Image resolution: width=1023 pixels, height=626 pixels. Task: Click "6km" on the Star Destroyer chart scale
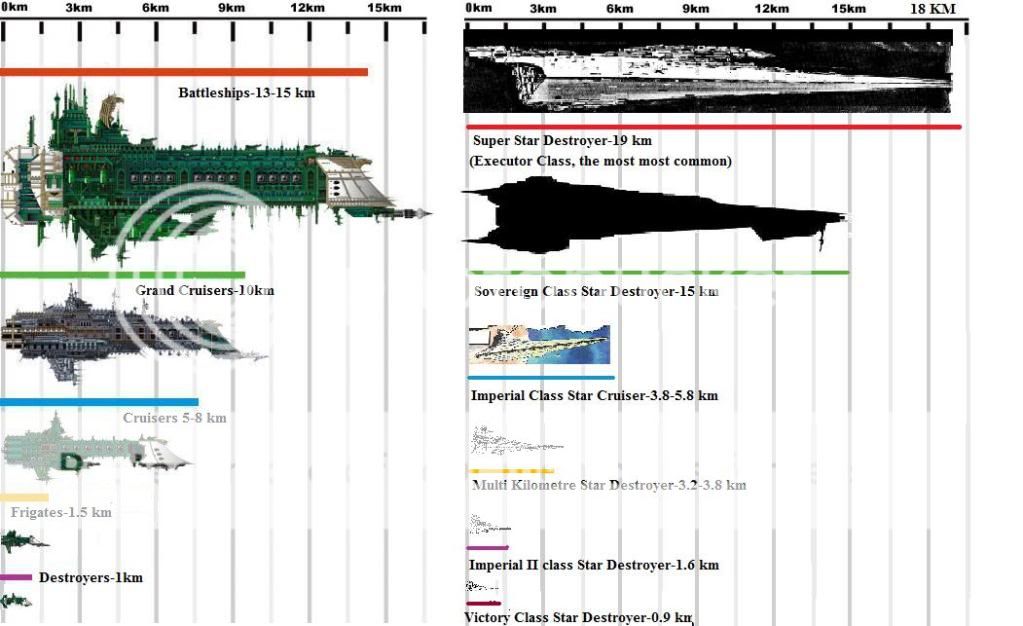pos(619,8)
